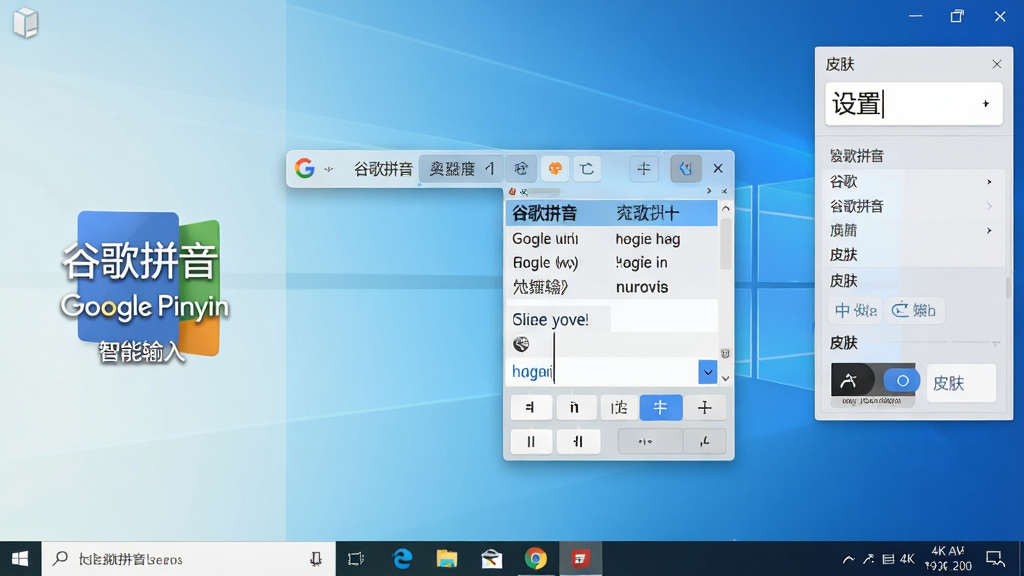Click the button with the curved C arrow icon
The height and width of the screenshot is (576, 1024).
(x=914, y=310)
